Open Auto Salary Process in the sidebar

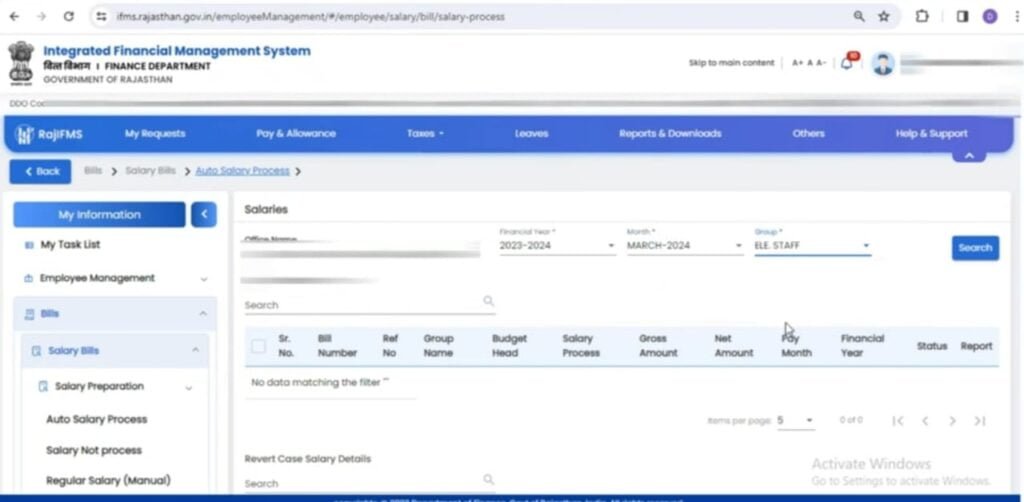(97, 419)
